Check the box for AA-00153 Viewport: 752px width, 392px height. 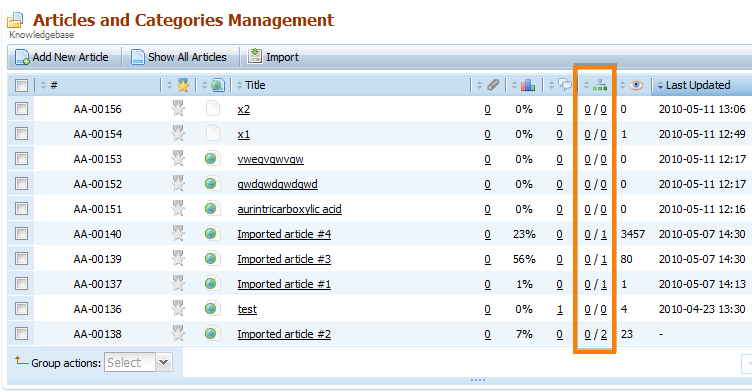[21, 159]
